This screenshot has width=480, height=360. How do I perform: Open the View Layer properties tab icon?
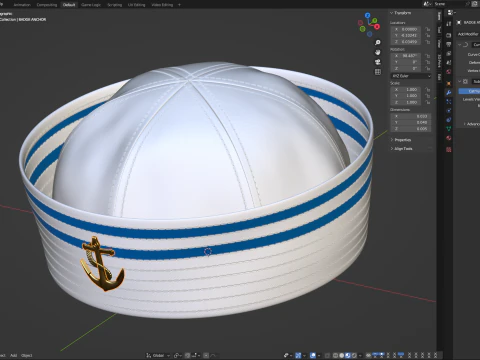(449, 54)
